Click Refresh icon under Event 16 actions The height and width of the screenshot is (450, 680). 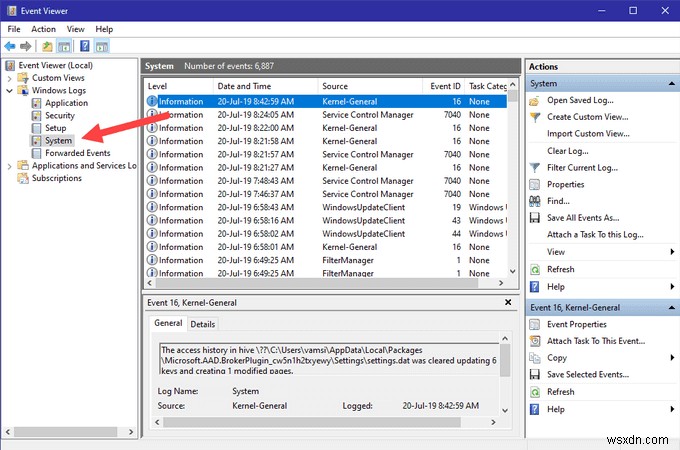coord(535,392)
